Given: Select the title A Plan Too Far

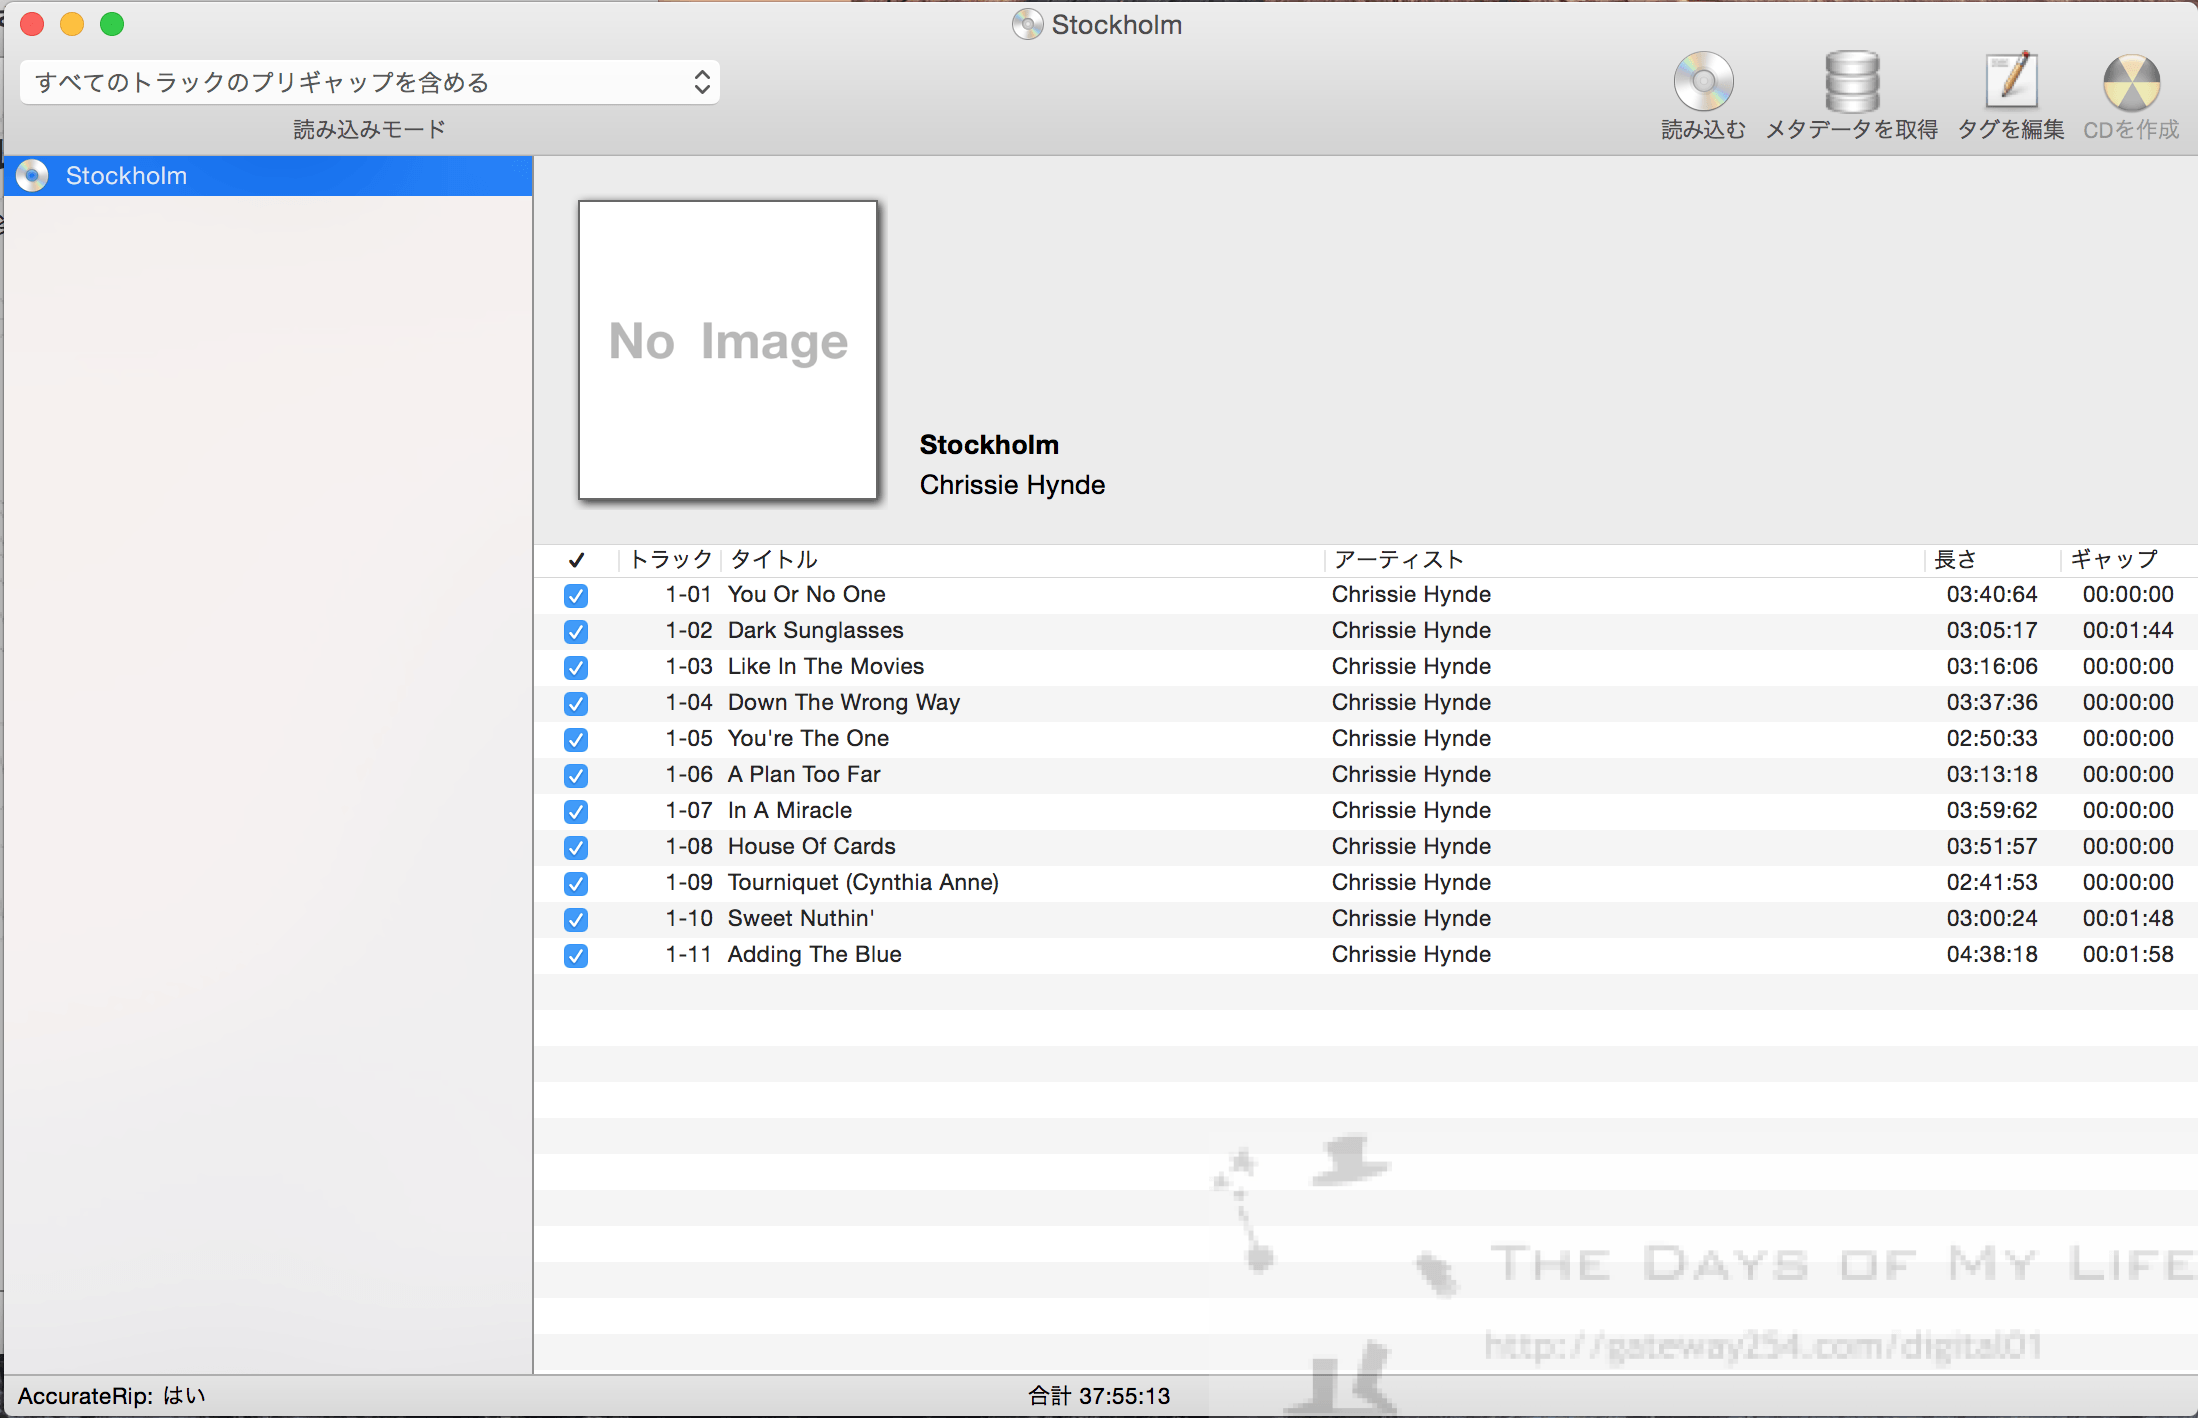Looking at the screenshot, I should (804, 774).
